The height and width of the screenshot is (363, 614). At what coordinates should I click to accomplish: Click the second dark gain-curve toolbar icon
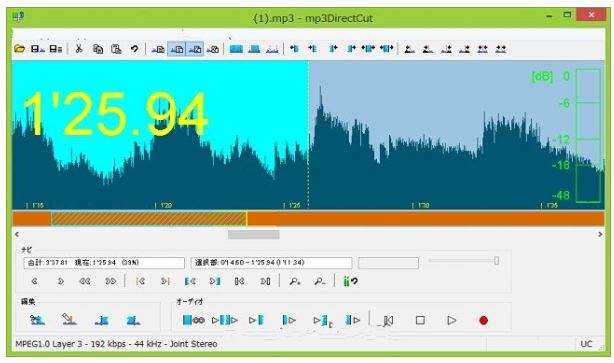click(x=428, y=49)
